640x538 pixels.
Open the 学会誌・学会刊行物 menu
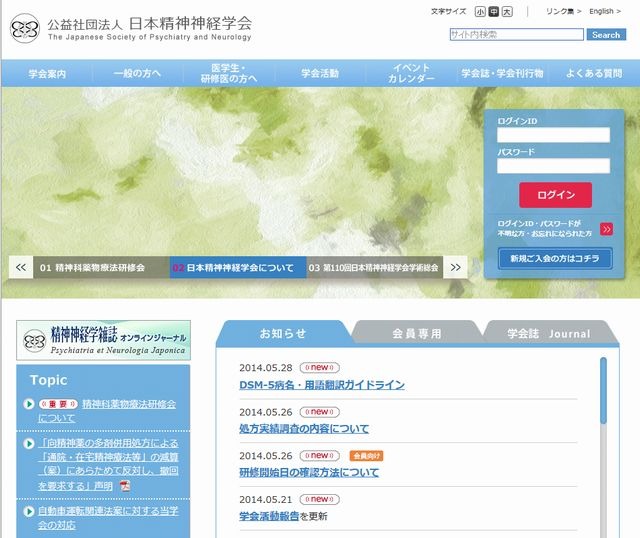[x=502, y=73]
